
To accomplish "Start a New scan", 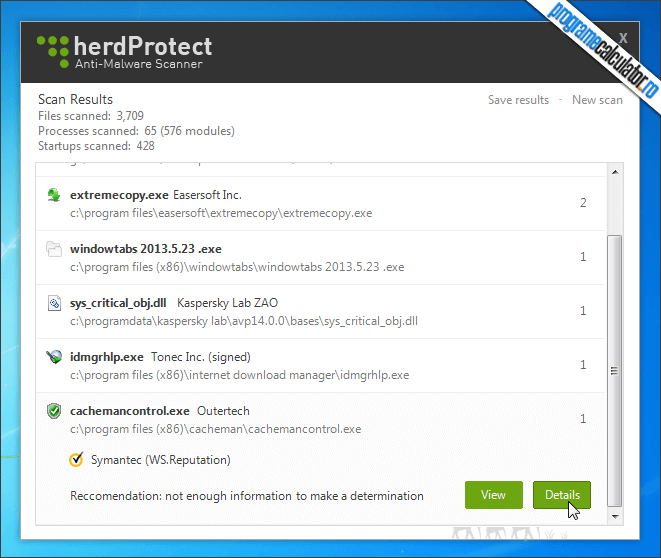I will pyautogui.click(x=597, y=100).
